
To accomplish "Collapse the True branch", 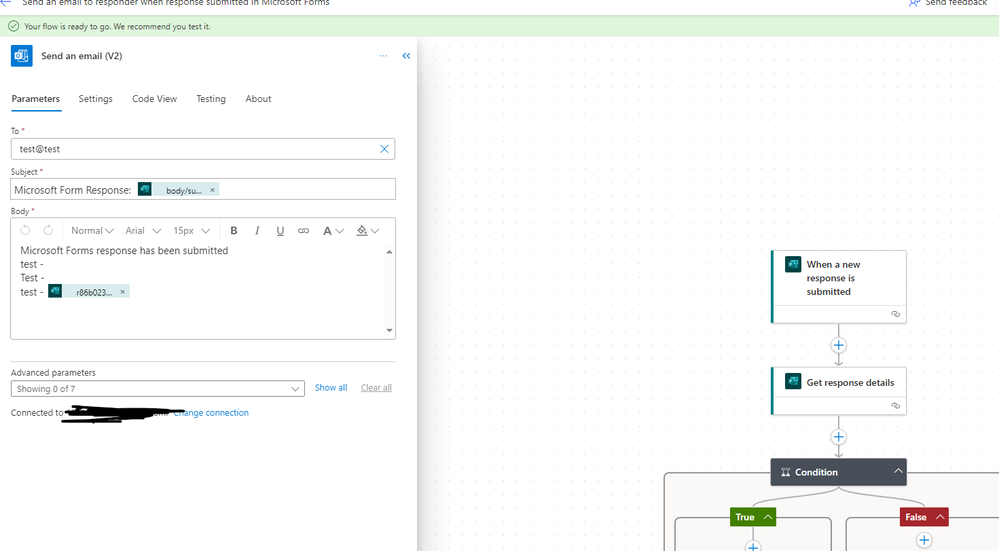I will coord(768,517).
